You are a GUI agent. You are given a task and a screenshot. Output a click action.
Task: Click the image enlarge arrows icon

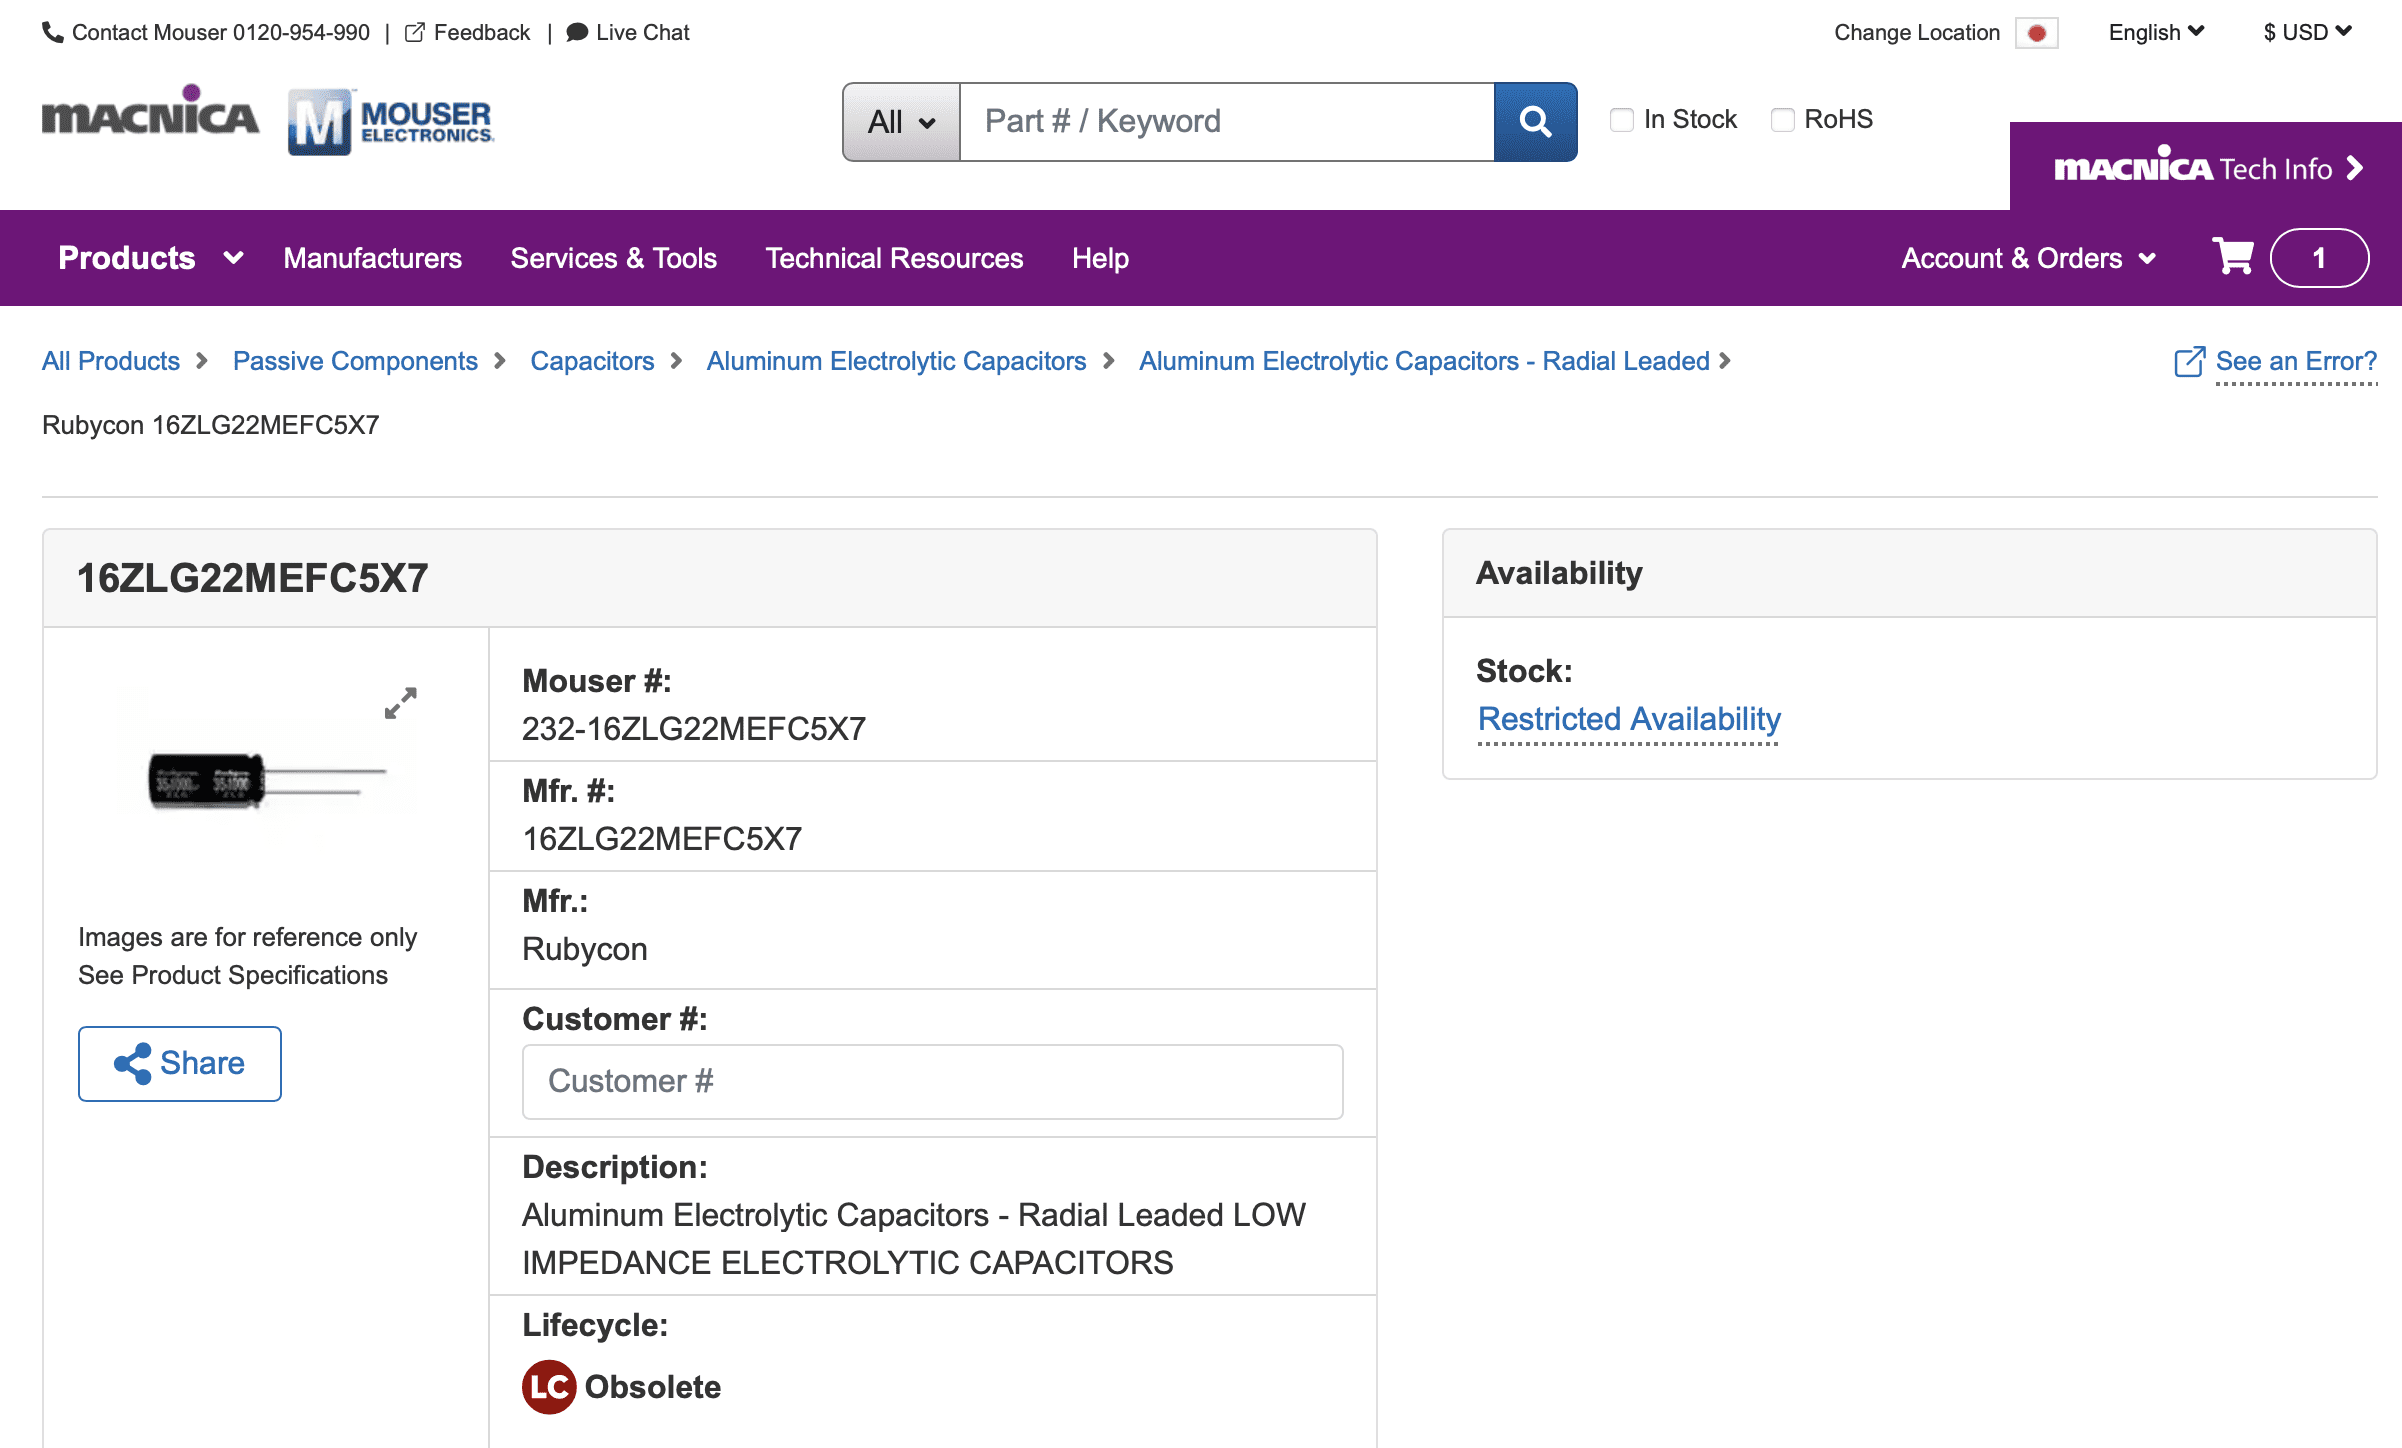tap(400, 703)
